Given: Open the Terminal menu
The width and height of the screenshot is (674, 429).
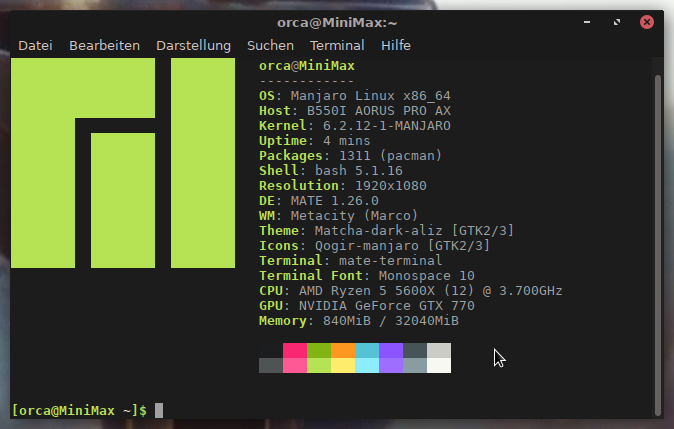Looking at the screenshot, I should click(x=337, y=46).
